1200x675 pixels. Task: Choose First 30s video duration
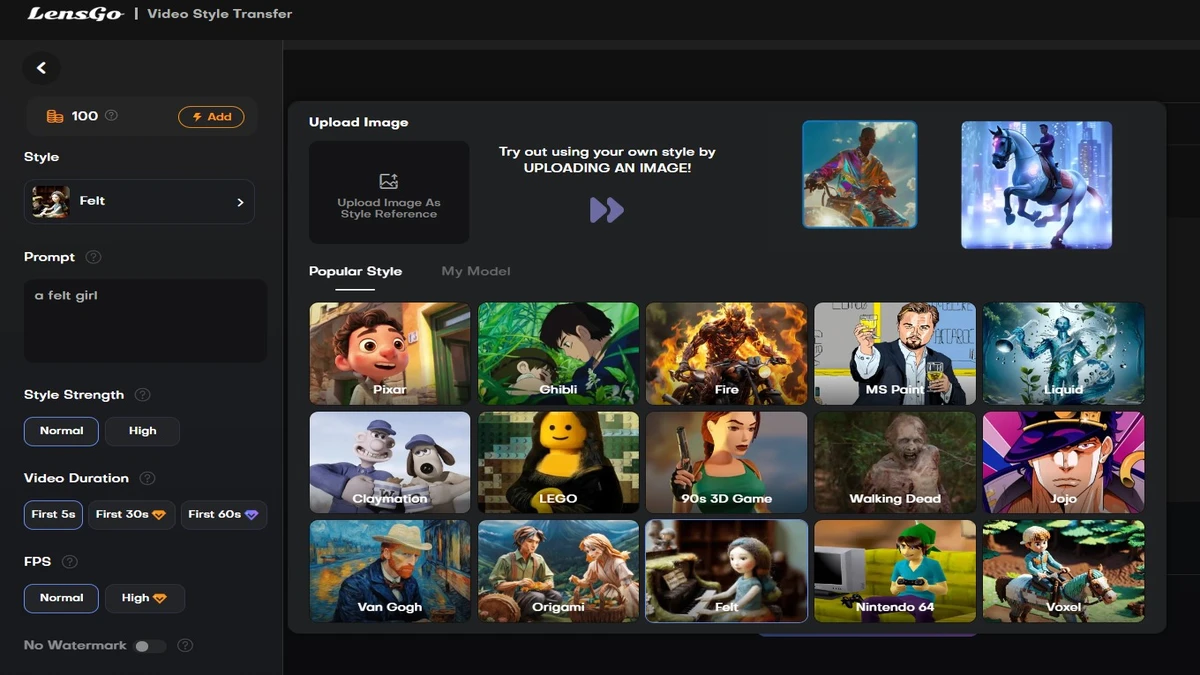click(x=131, y=514)
